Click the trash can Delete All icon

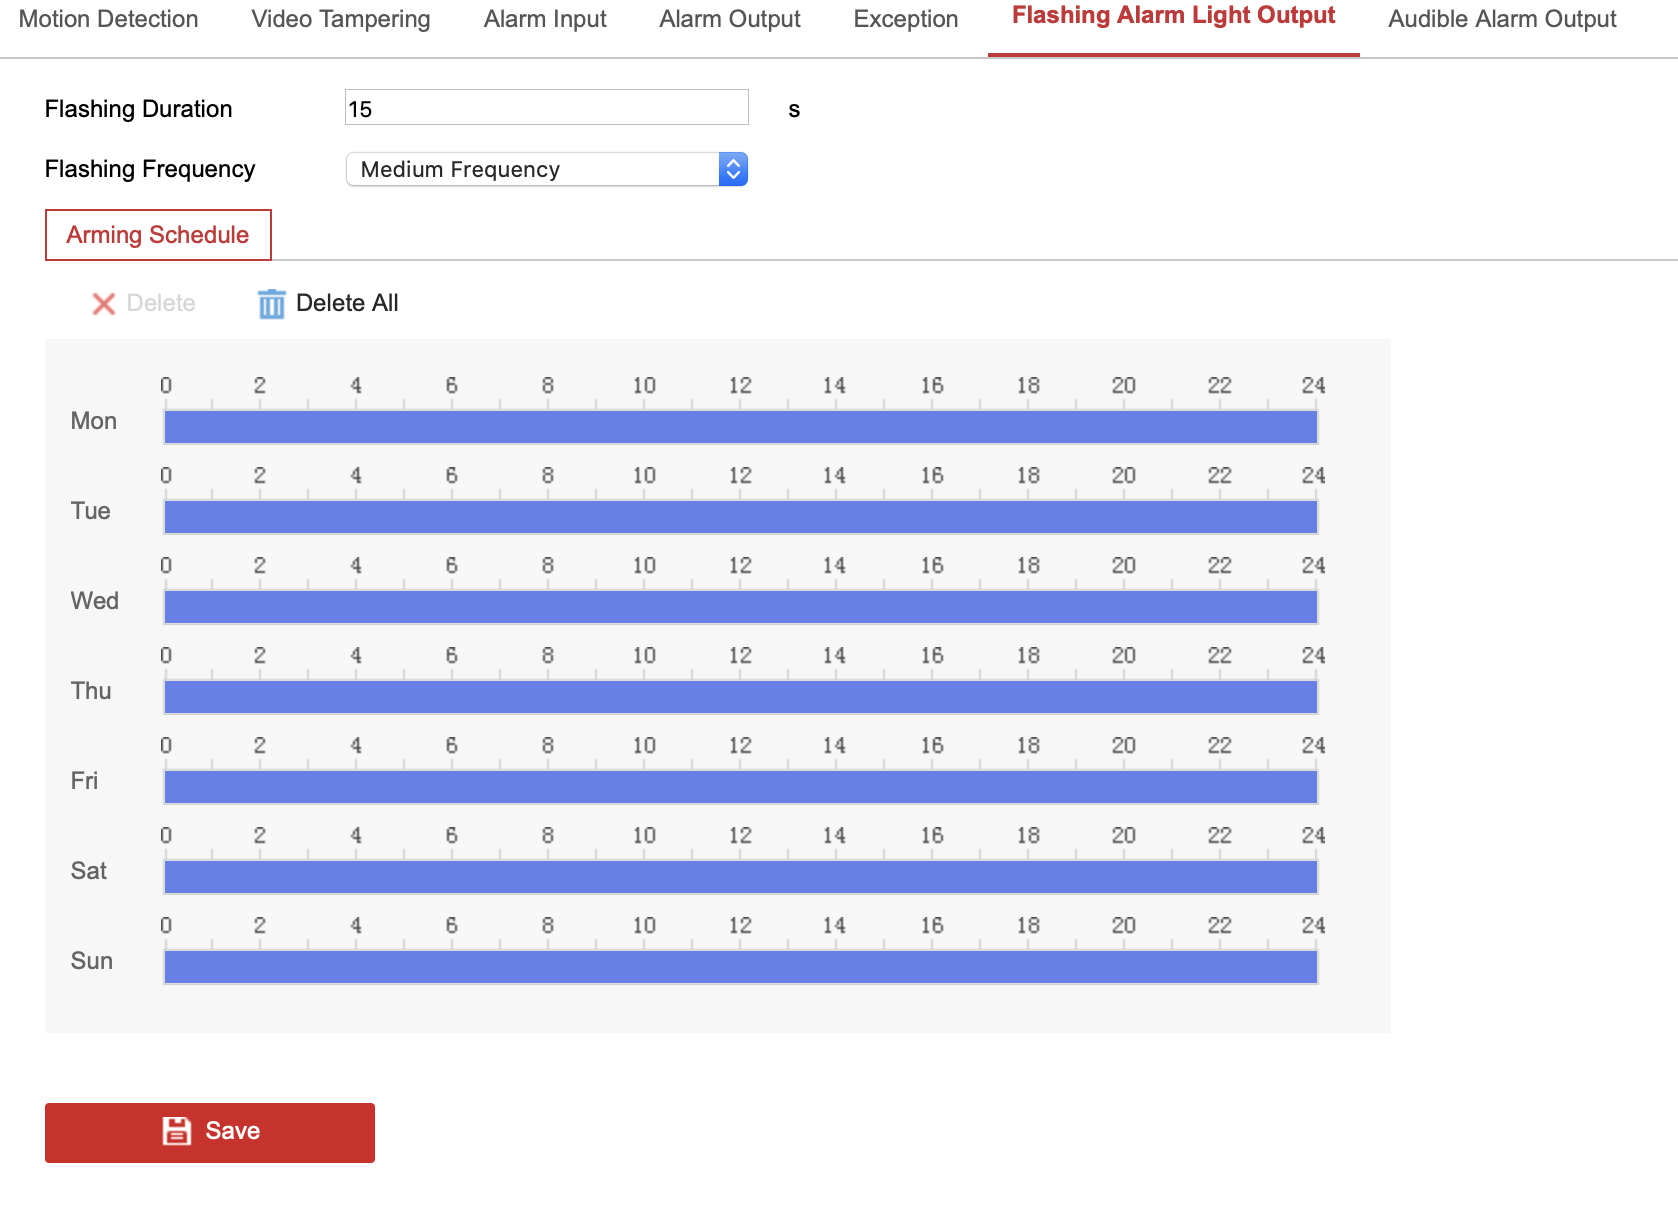[x=271, y=304]
